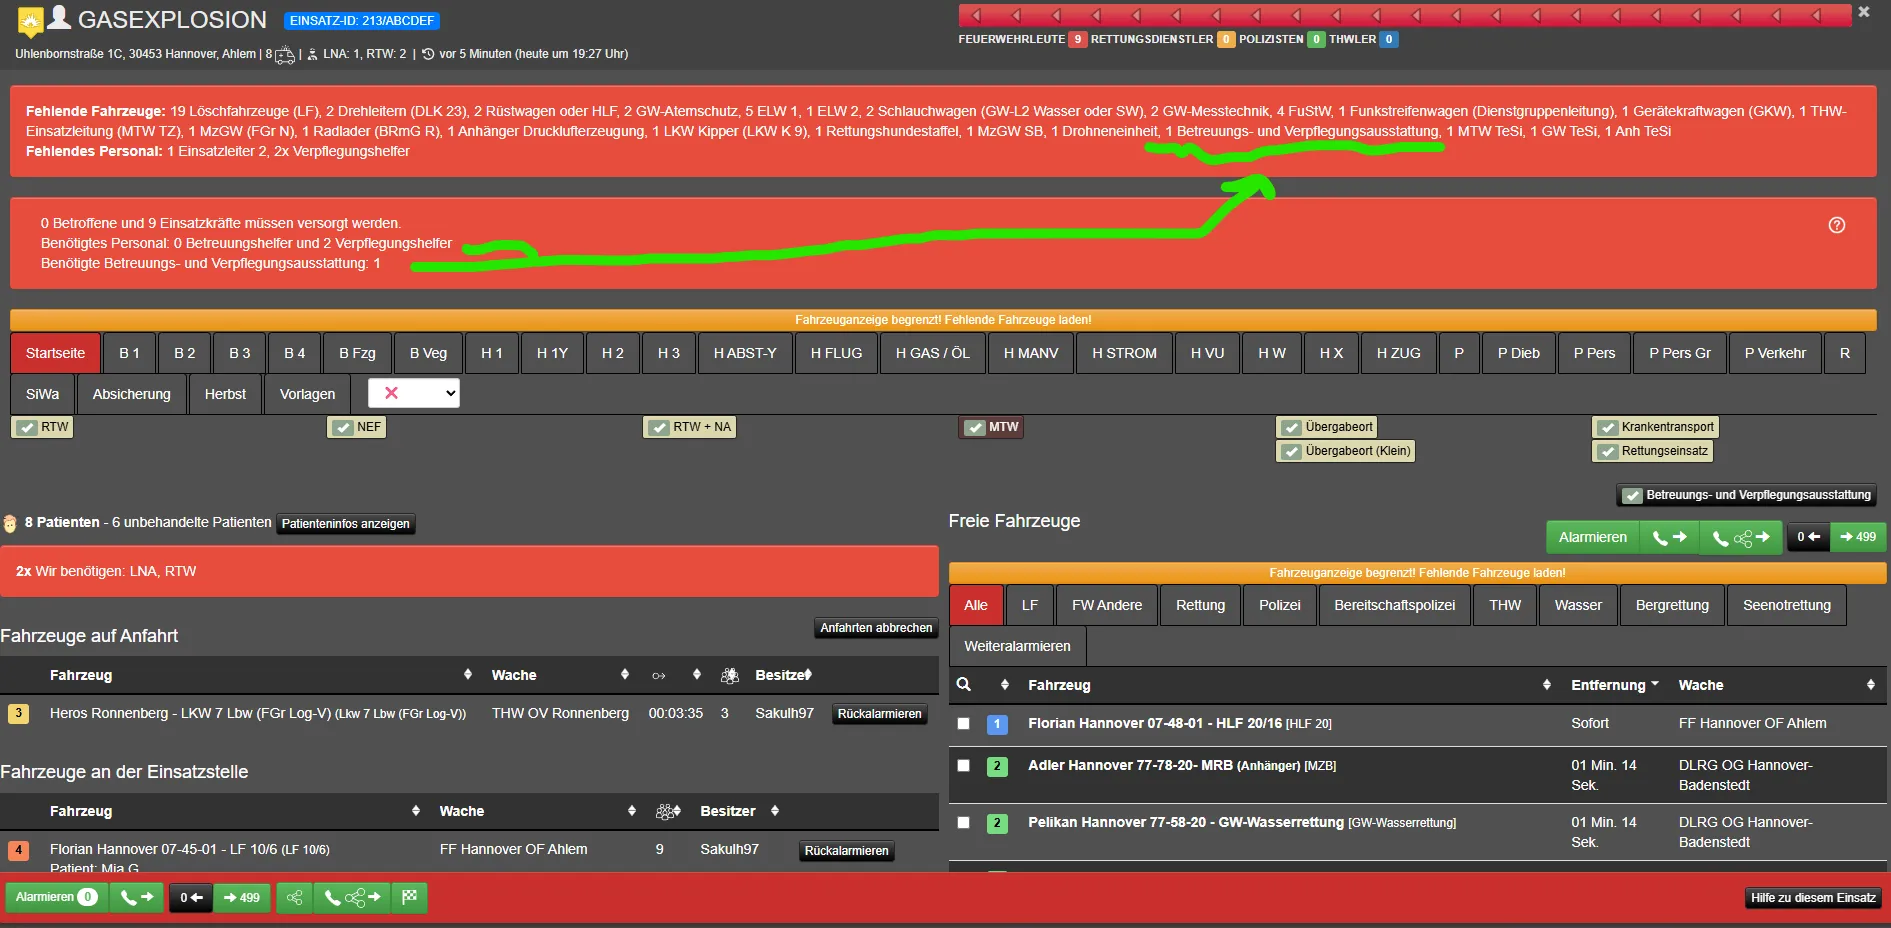Click the share icon in bottom bar
This screenshot has width=1891, height=928.
294,897
